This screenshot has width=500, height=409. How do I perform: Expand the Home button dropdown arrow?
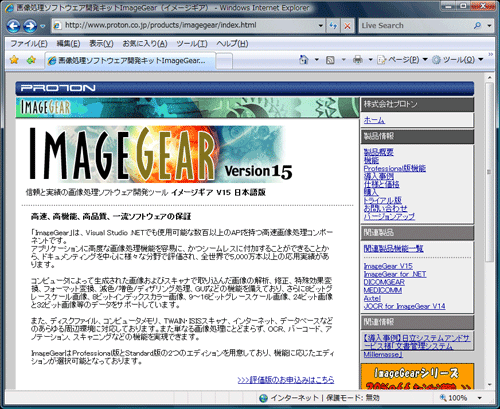[317, 60]
